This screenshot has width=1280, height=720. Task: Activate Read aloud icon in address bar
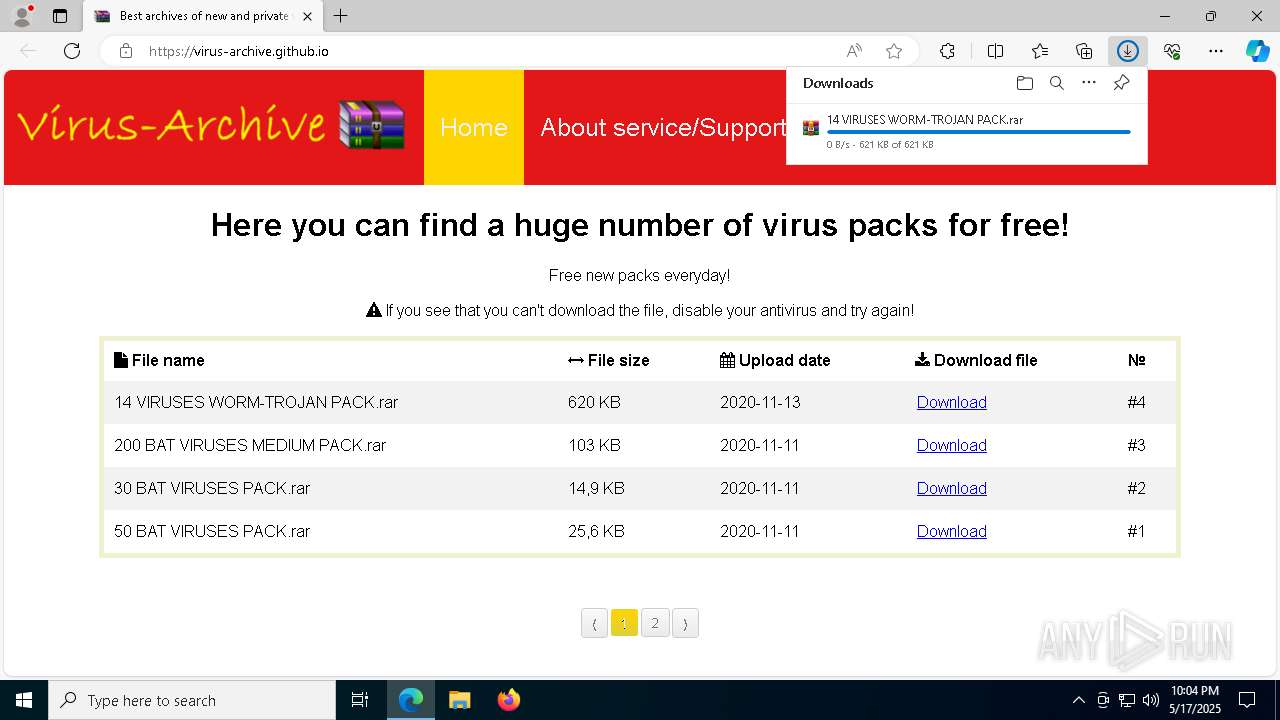pos(854,51)
